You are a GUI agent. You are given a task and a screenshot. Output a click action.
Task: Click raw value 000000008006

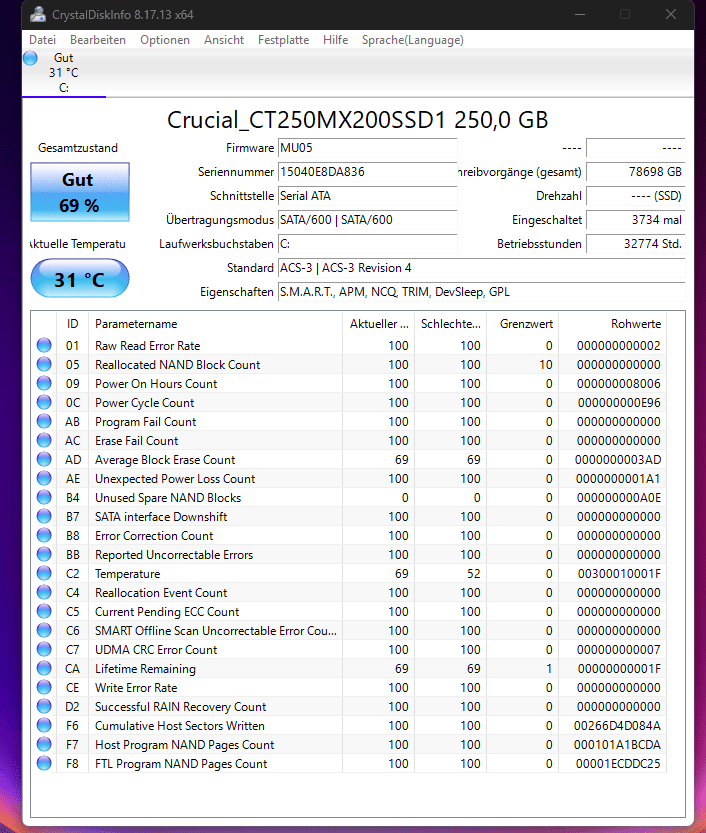point(618,384)
